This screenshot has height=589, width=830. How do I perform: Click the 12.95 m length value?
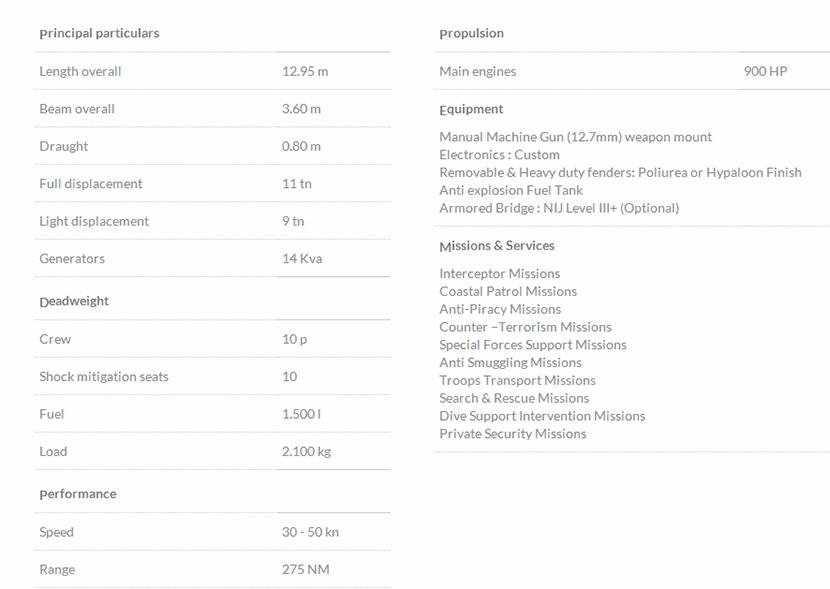pyautogui.click(x=305, y=71)
